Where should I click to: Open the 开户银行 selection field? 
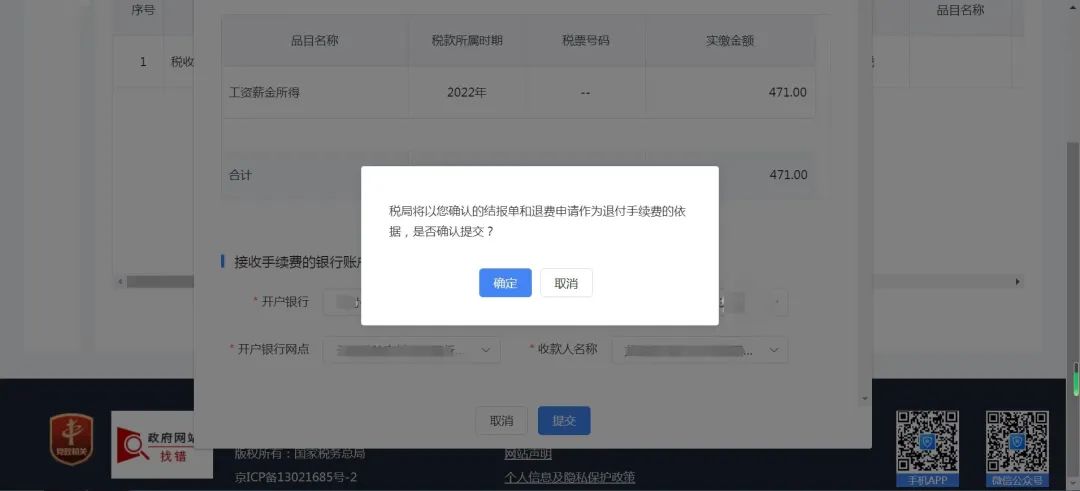pyautogui.click(x=342, y=302)
